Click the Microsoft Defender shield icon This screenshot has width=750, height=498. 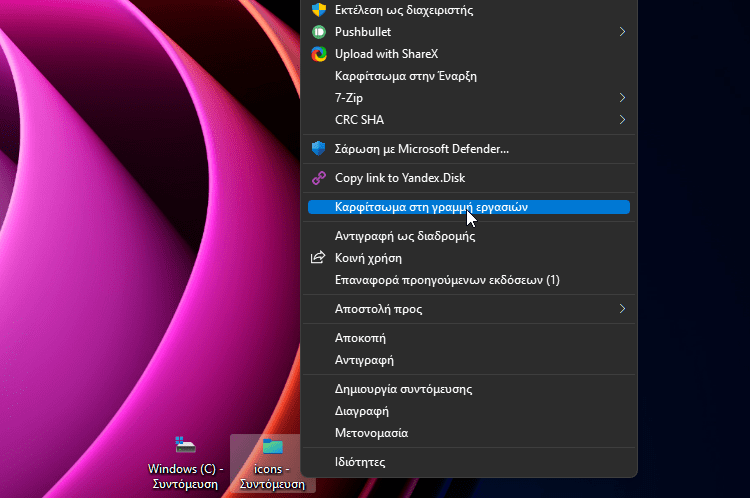pos(319,149)
